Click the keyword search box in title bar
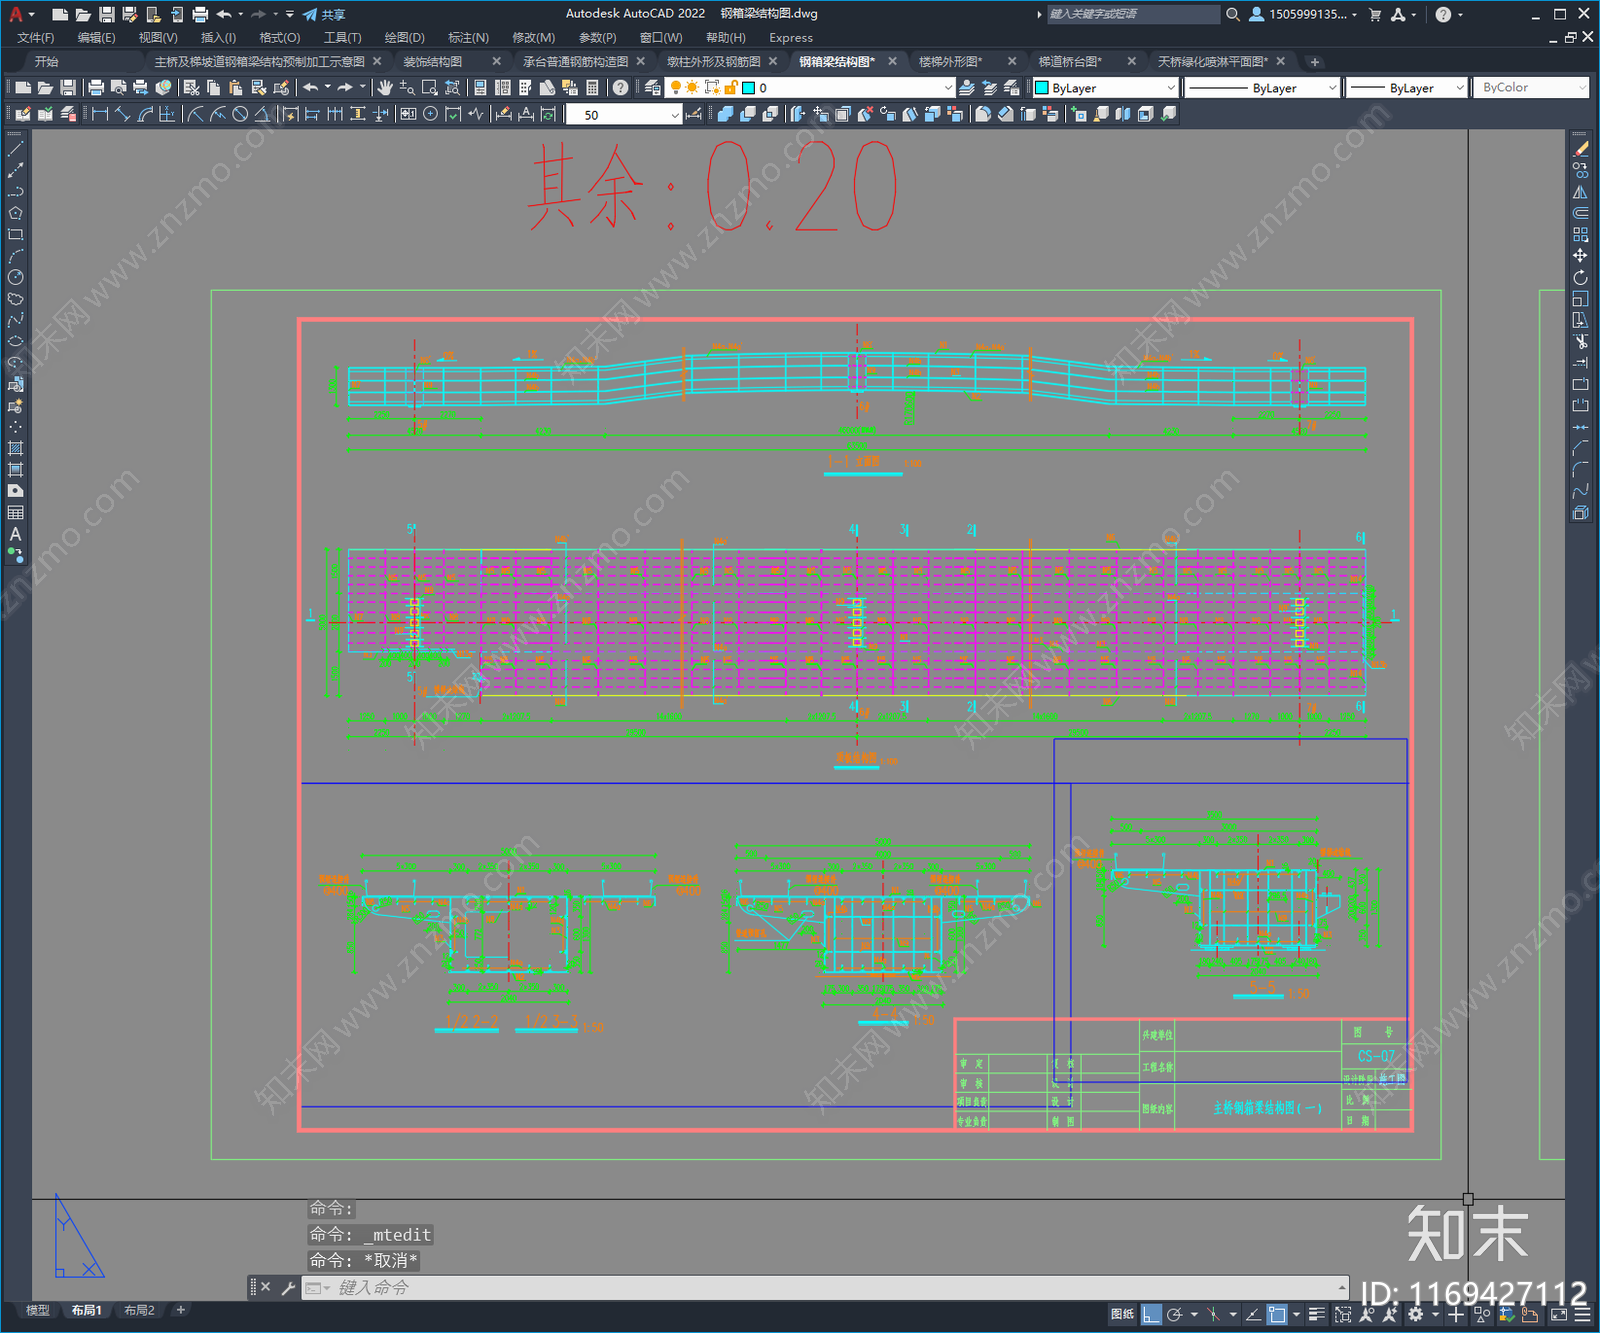Viewport: 1600px width, 1333px height. (x=1133, y=14)
